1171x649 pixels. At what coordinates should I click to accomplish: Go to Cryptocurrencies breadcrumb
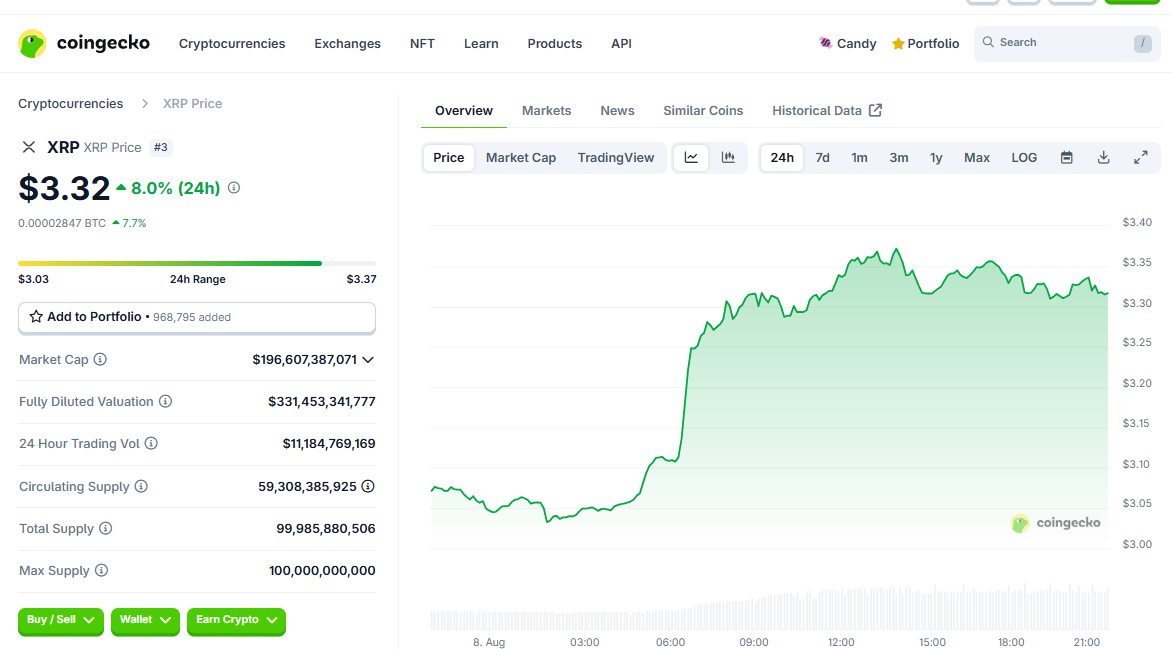[x=70, y=104]
